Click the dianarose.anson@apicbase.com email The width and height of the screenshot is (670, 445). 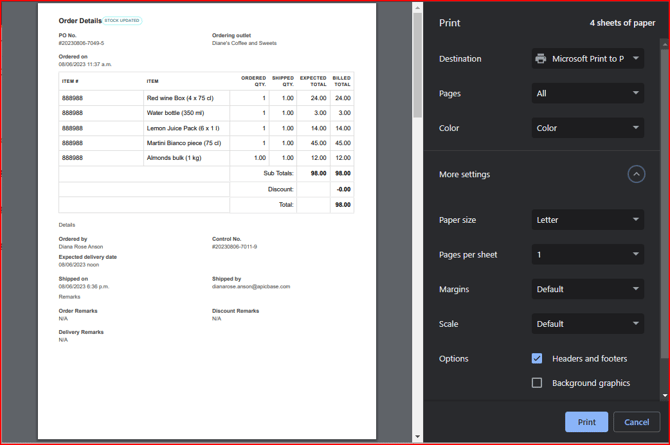pos(251,286)
